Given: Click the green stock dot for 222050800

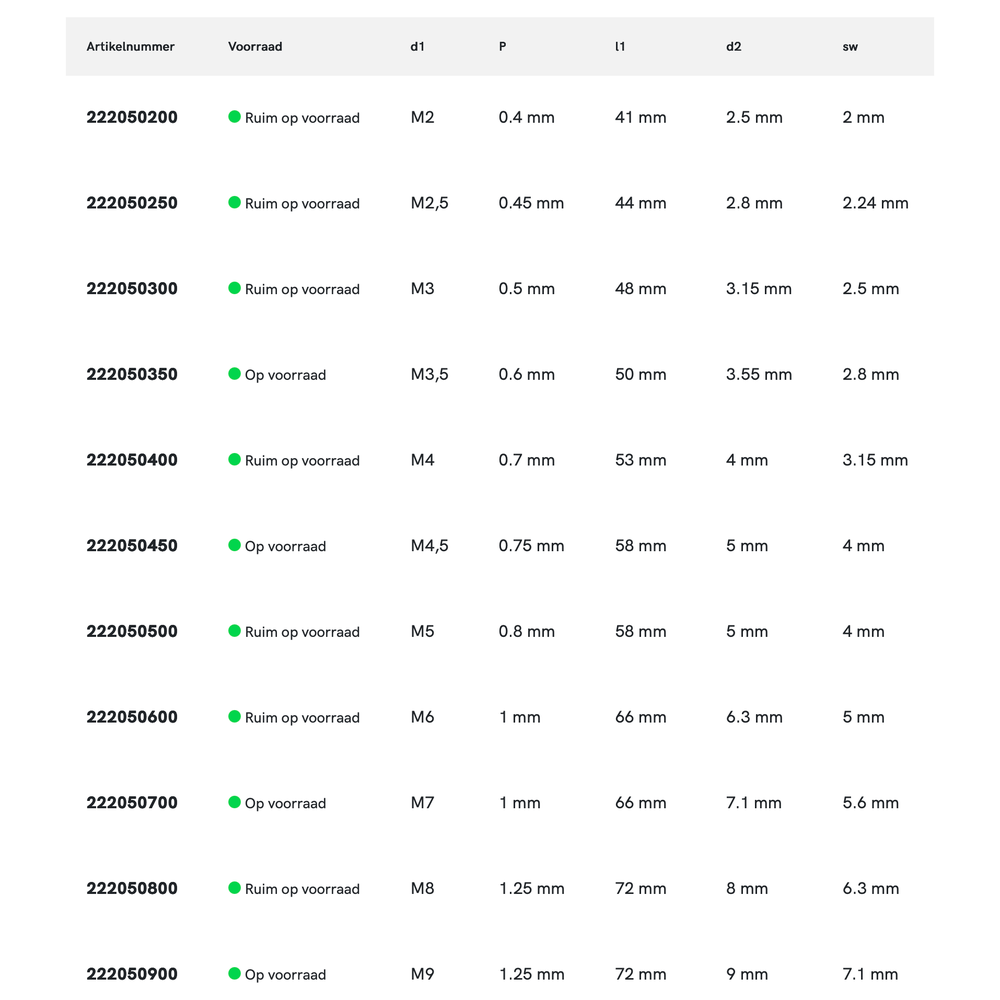Looking at the screenshot, I should point(235,888).
